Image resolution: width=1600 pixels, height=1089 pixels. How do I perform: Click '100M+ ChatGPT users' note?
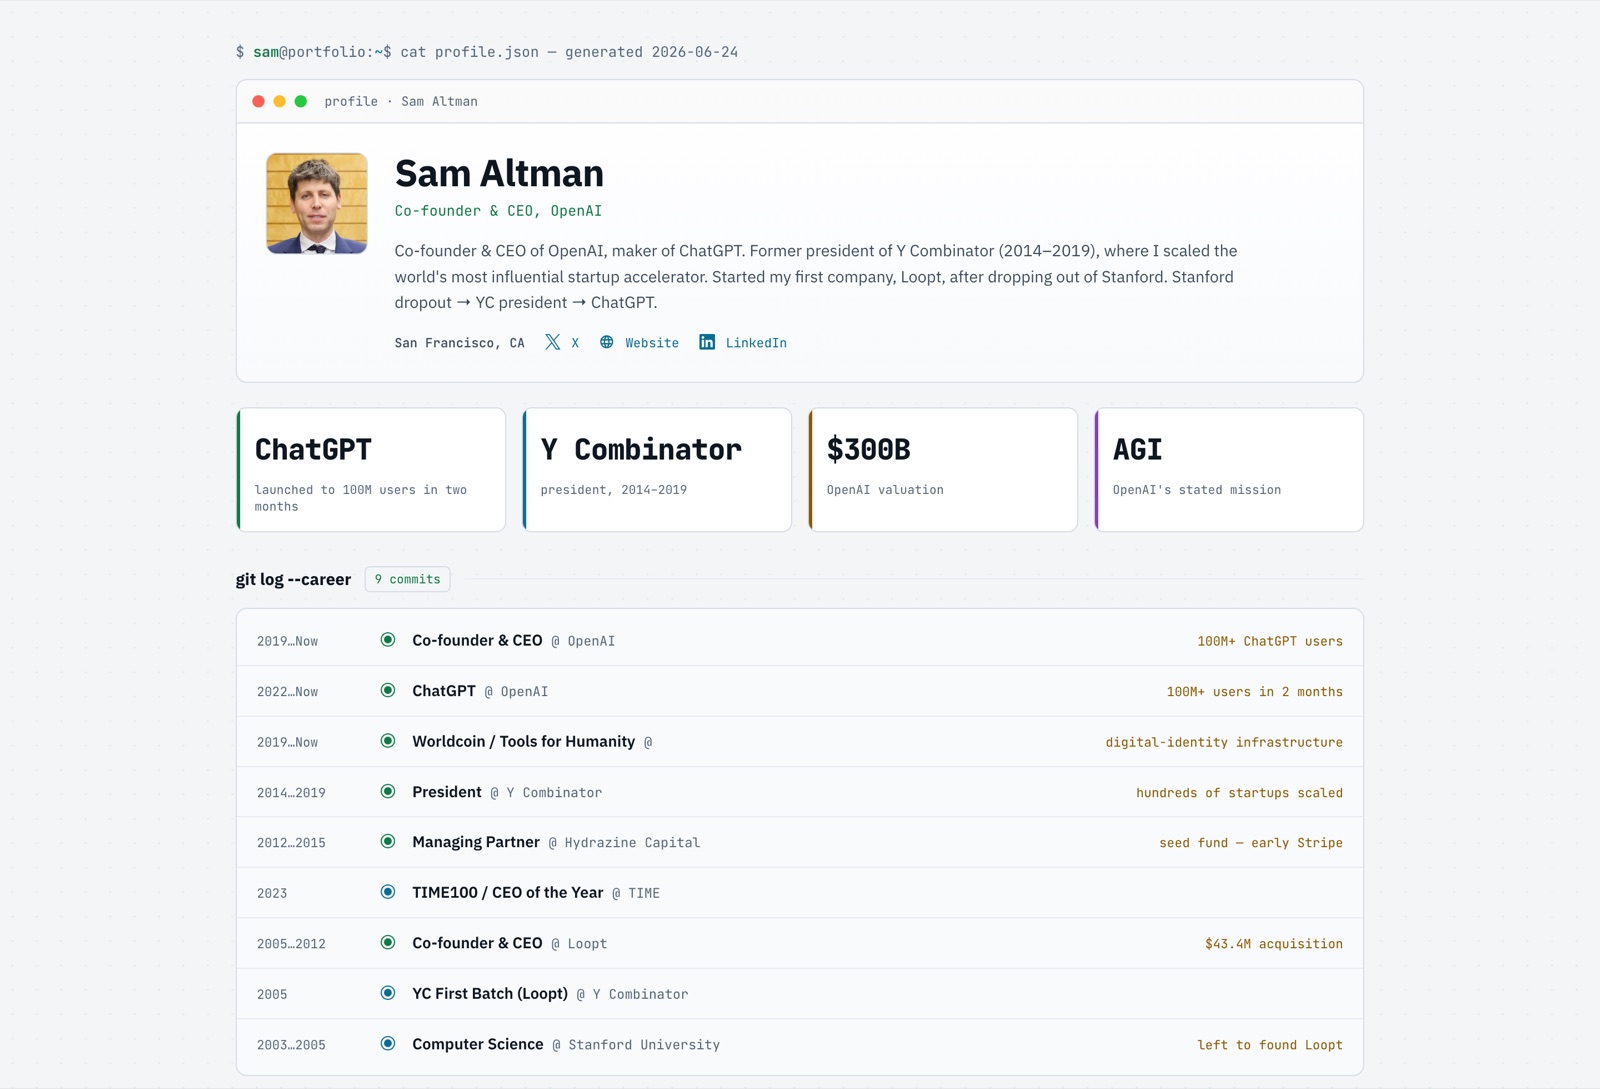[1270, 642]
